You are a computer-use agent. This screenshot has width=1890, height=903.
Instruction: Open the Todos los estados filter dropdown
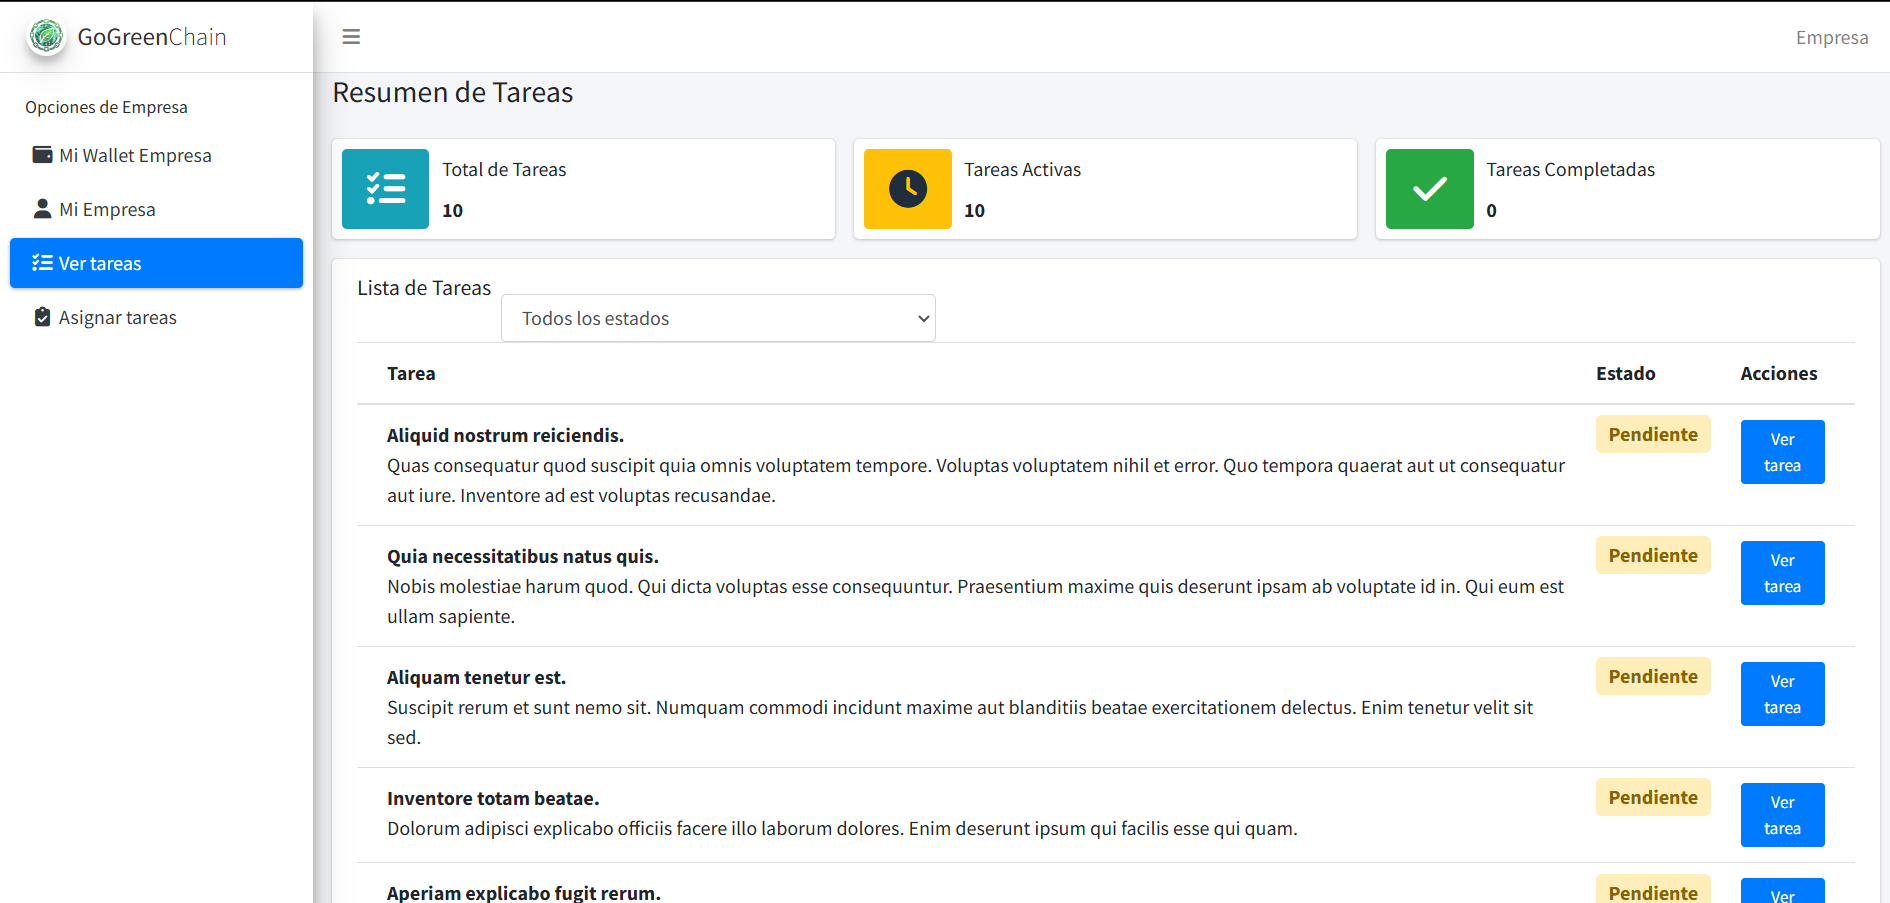click(x=718, y=318)
